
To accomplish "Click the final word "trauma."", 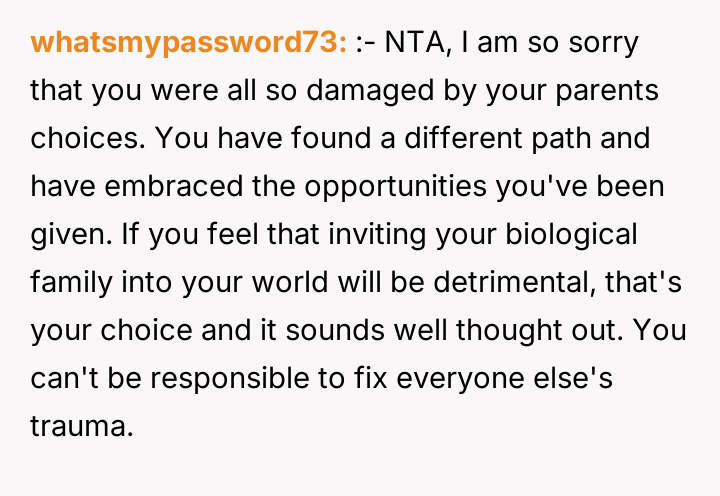I will point(82,420).
